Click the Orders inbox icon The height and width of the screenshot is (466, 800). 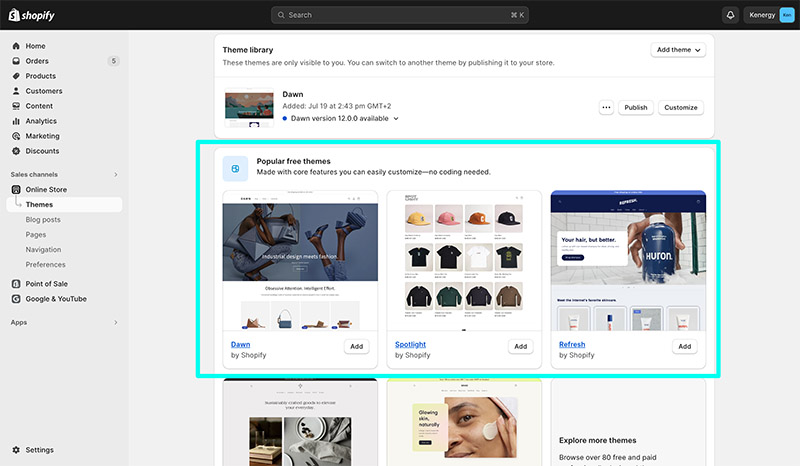click(16, 61)
